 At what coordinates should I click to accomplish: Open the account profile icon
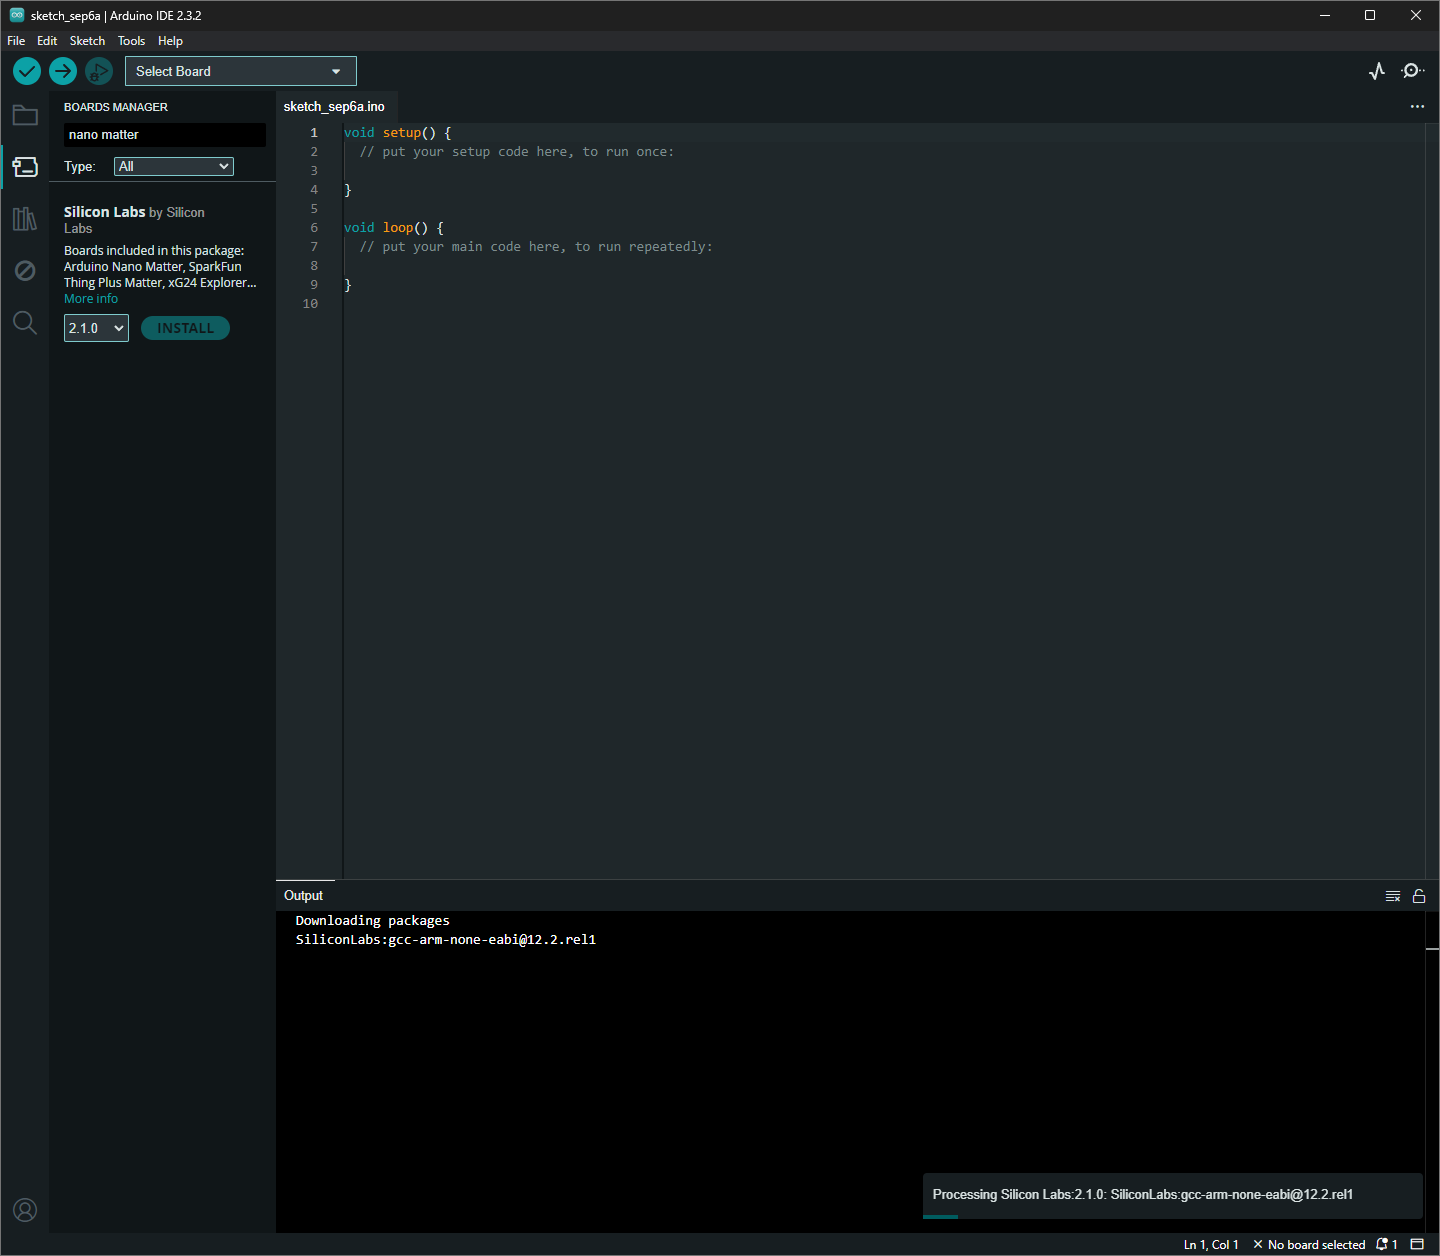(x=25, y=1210)
